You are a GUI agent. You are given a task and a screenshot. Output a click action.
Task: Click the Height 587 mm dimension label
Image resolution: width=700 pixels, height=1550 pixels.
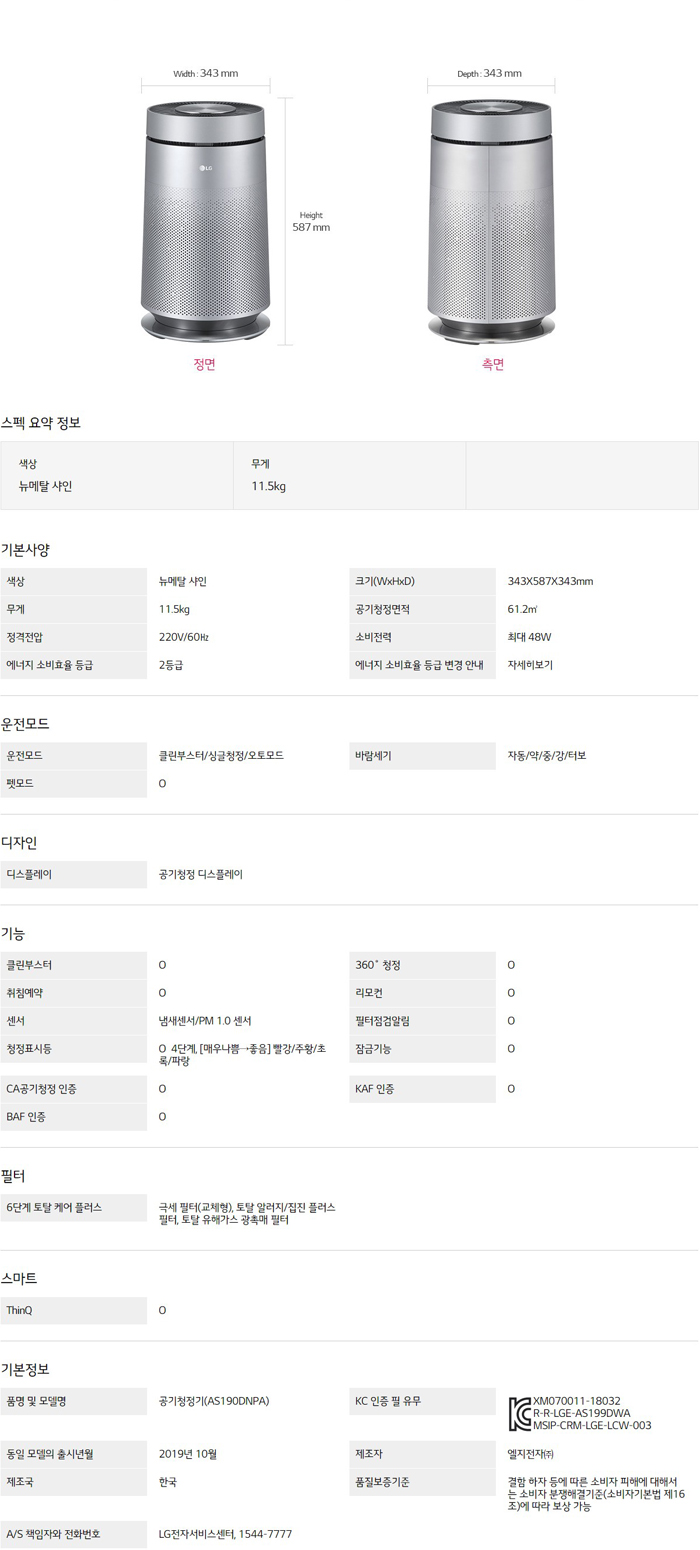(x=310, y=222)
